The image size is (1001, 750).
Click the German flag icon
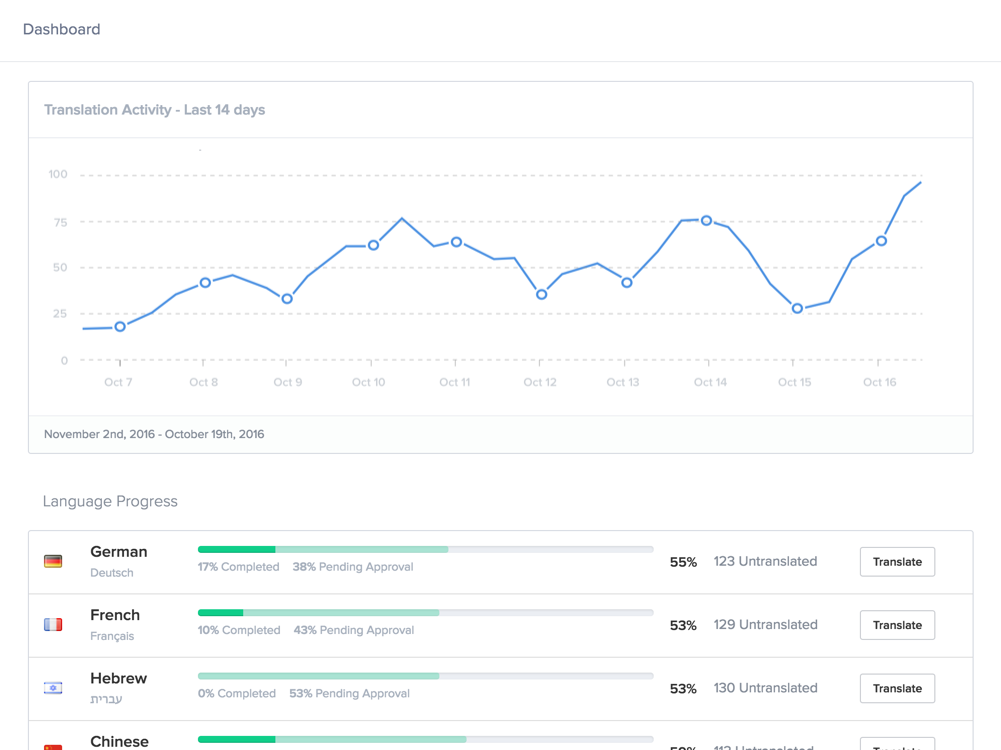click(53, 562)
